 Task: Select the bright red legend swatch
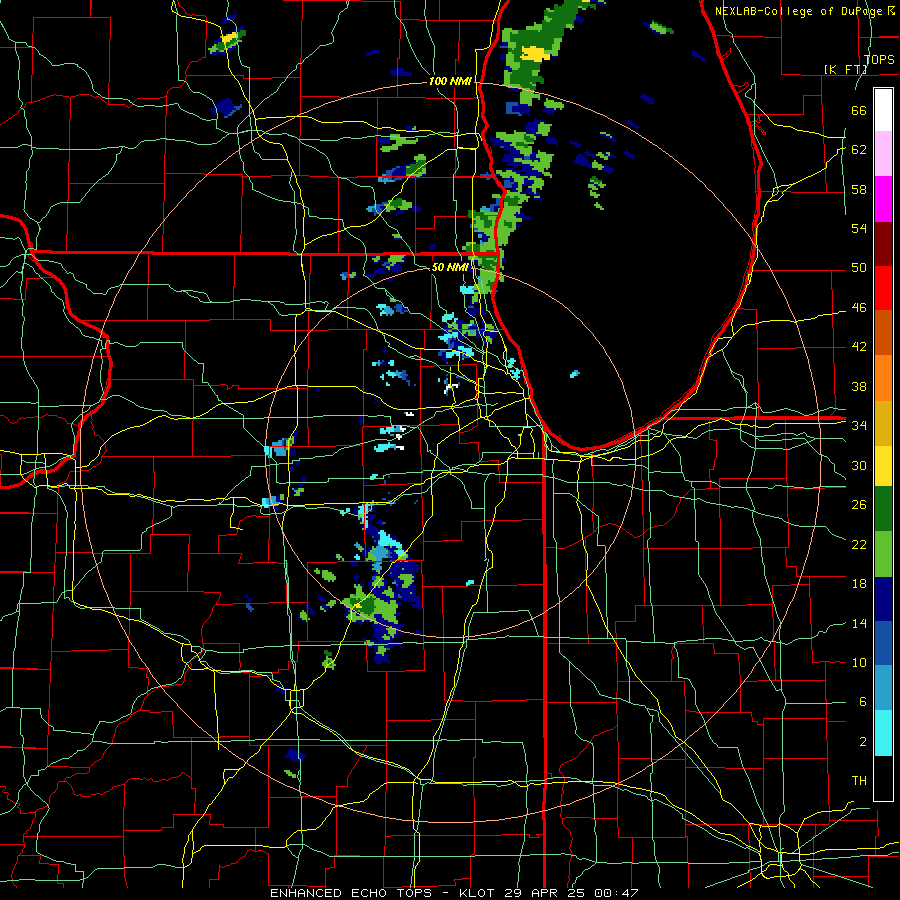tap(883, 288)
